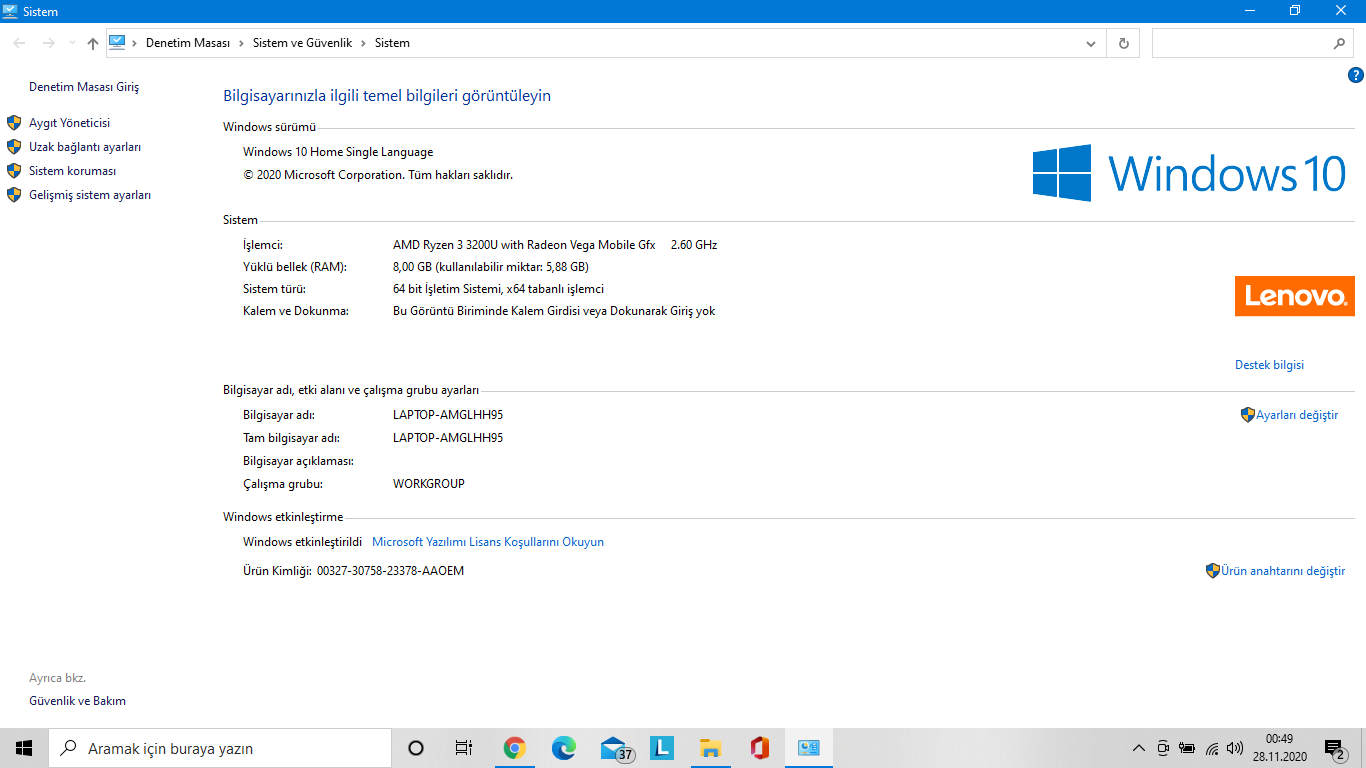Select Denetim Masası in the breadcrumb
This screenshot has height=768, width=1366.
tap(188, 43)
